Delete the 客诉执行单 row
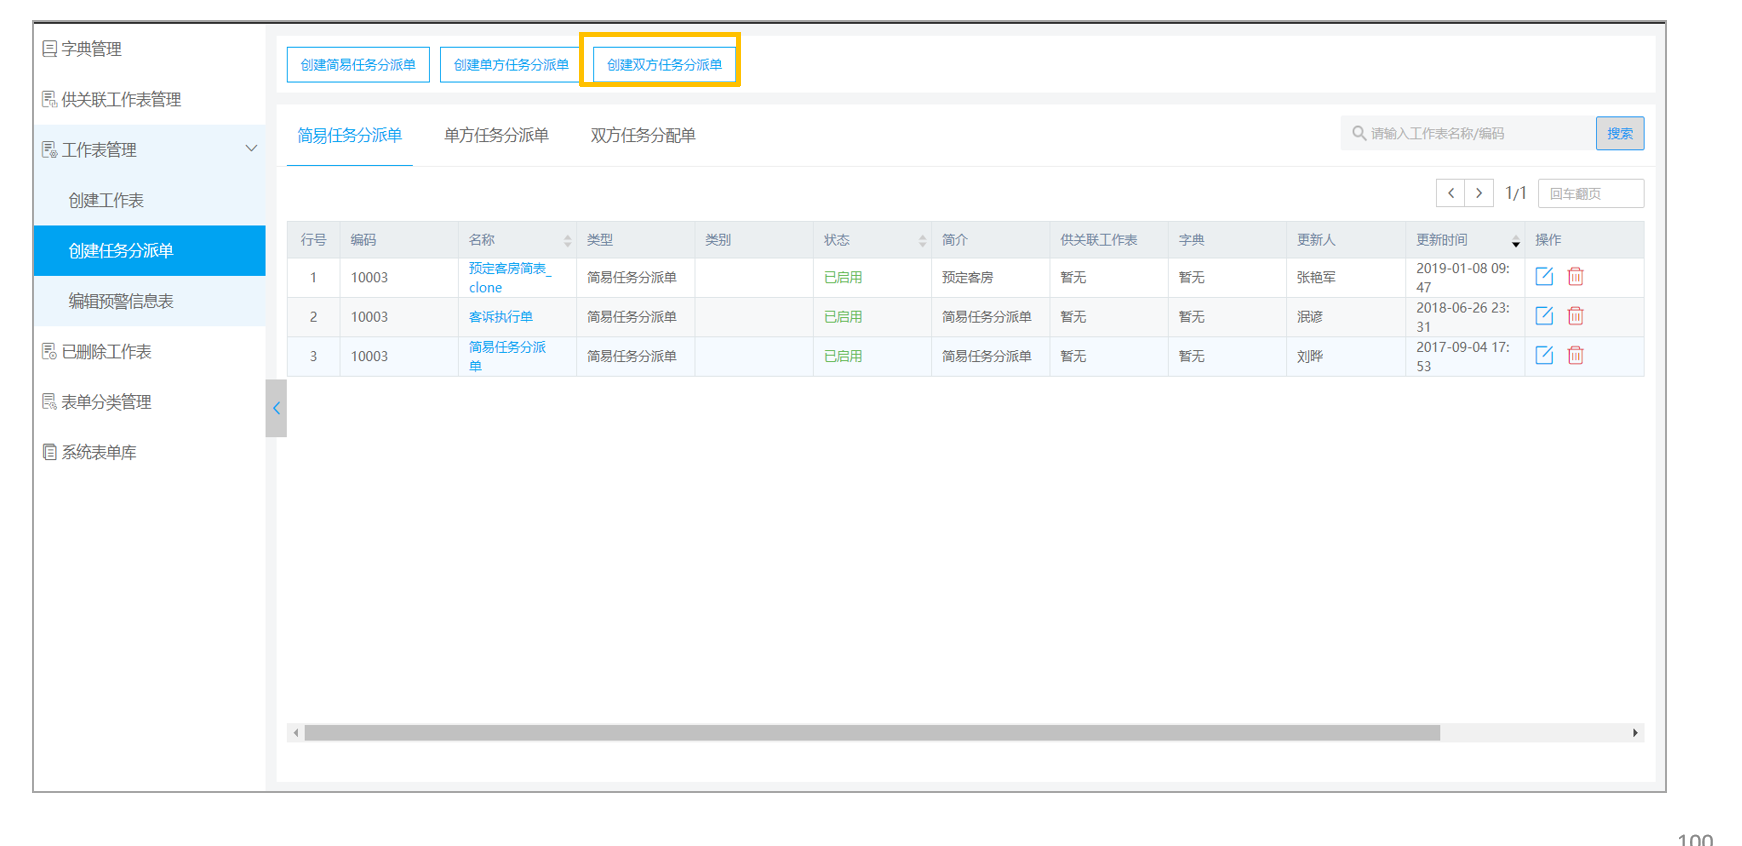This screenshot has width=1742, height=846. [1576, 316]
